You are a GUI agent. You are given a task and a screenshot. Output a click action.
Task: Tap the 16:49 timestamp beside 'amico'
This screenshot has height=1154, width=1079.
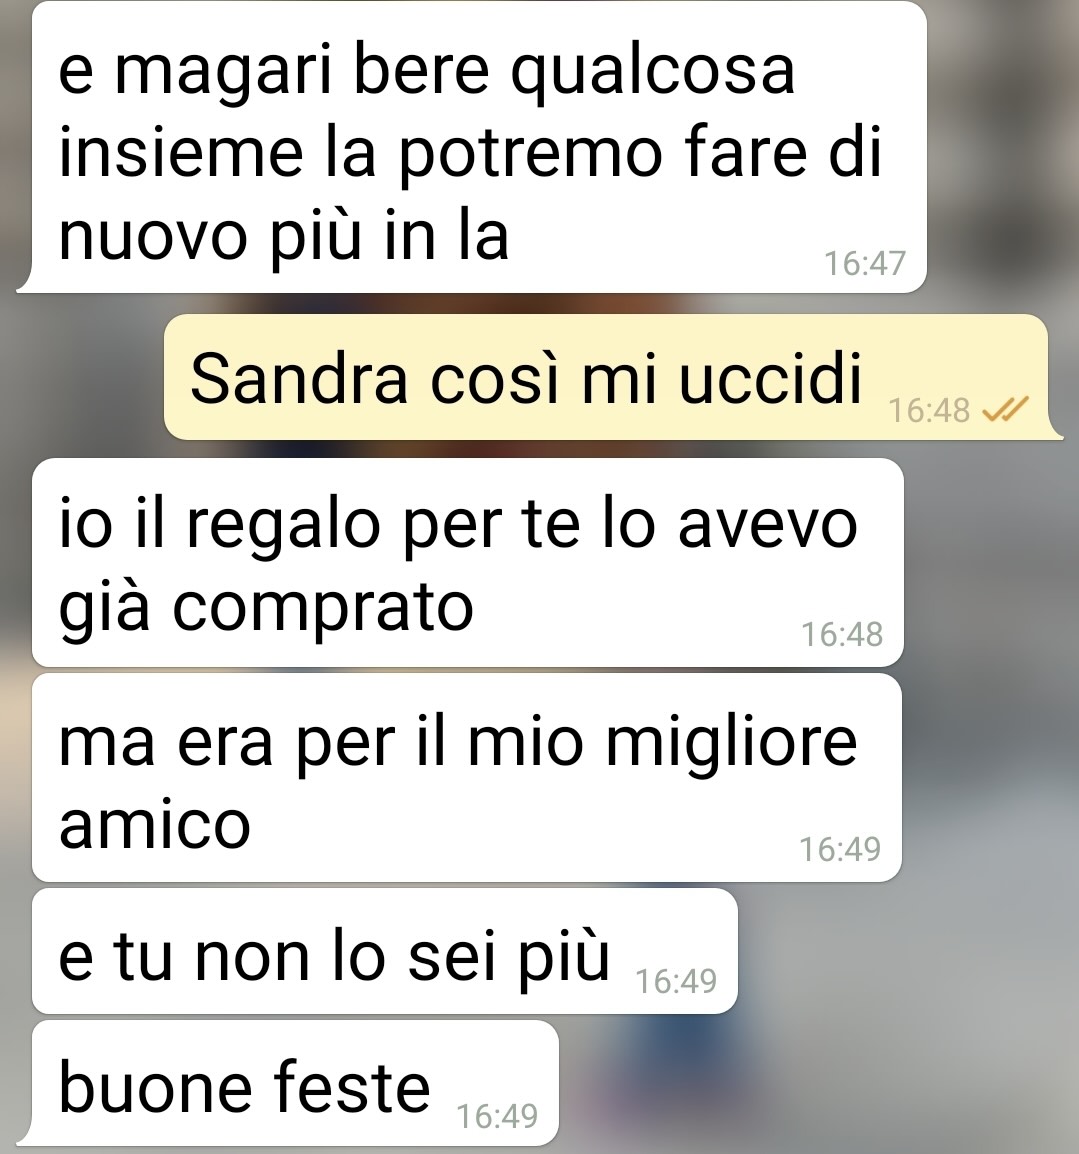tap(840, 849)
